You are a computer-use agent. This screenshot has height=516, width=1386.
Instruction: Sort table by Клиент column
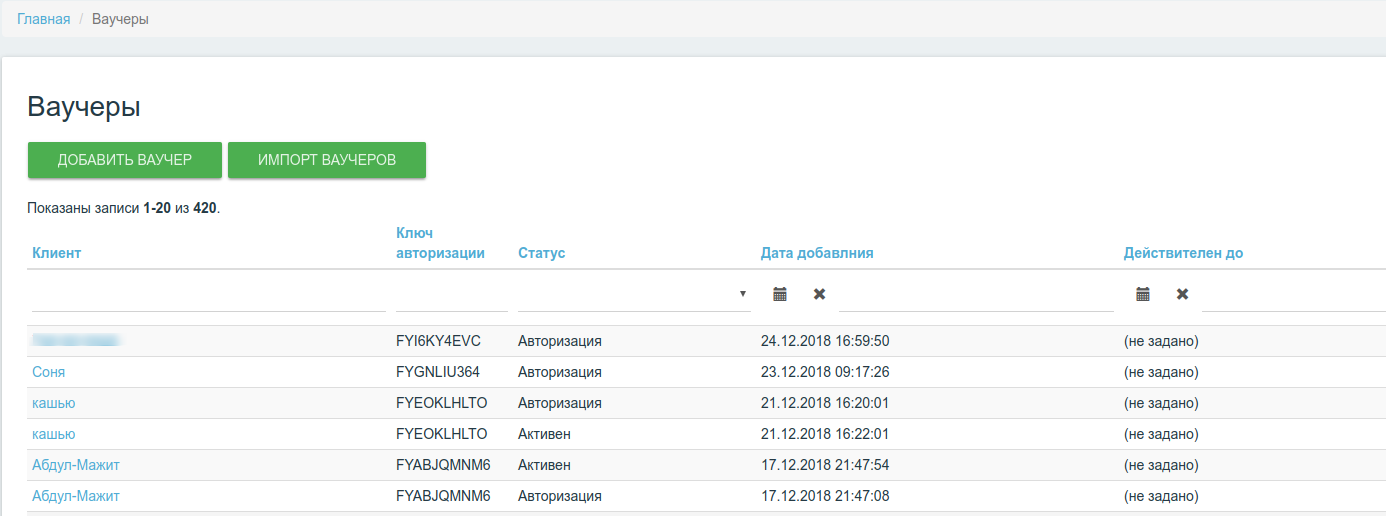click(57, 253)
